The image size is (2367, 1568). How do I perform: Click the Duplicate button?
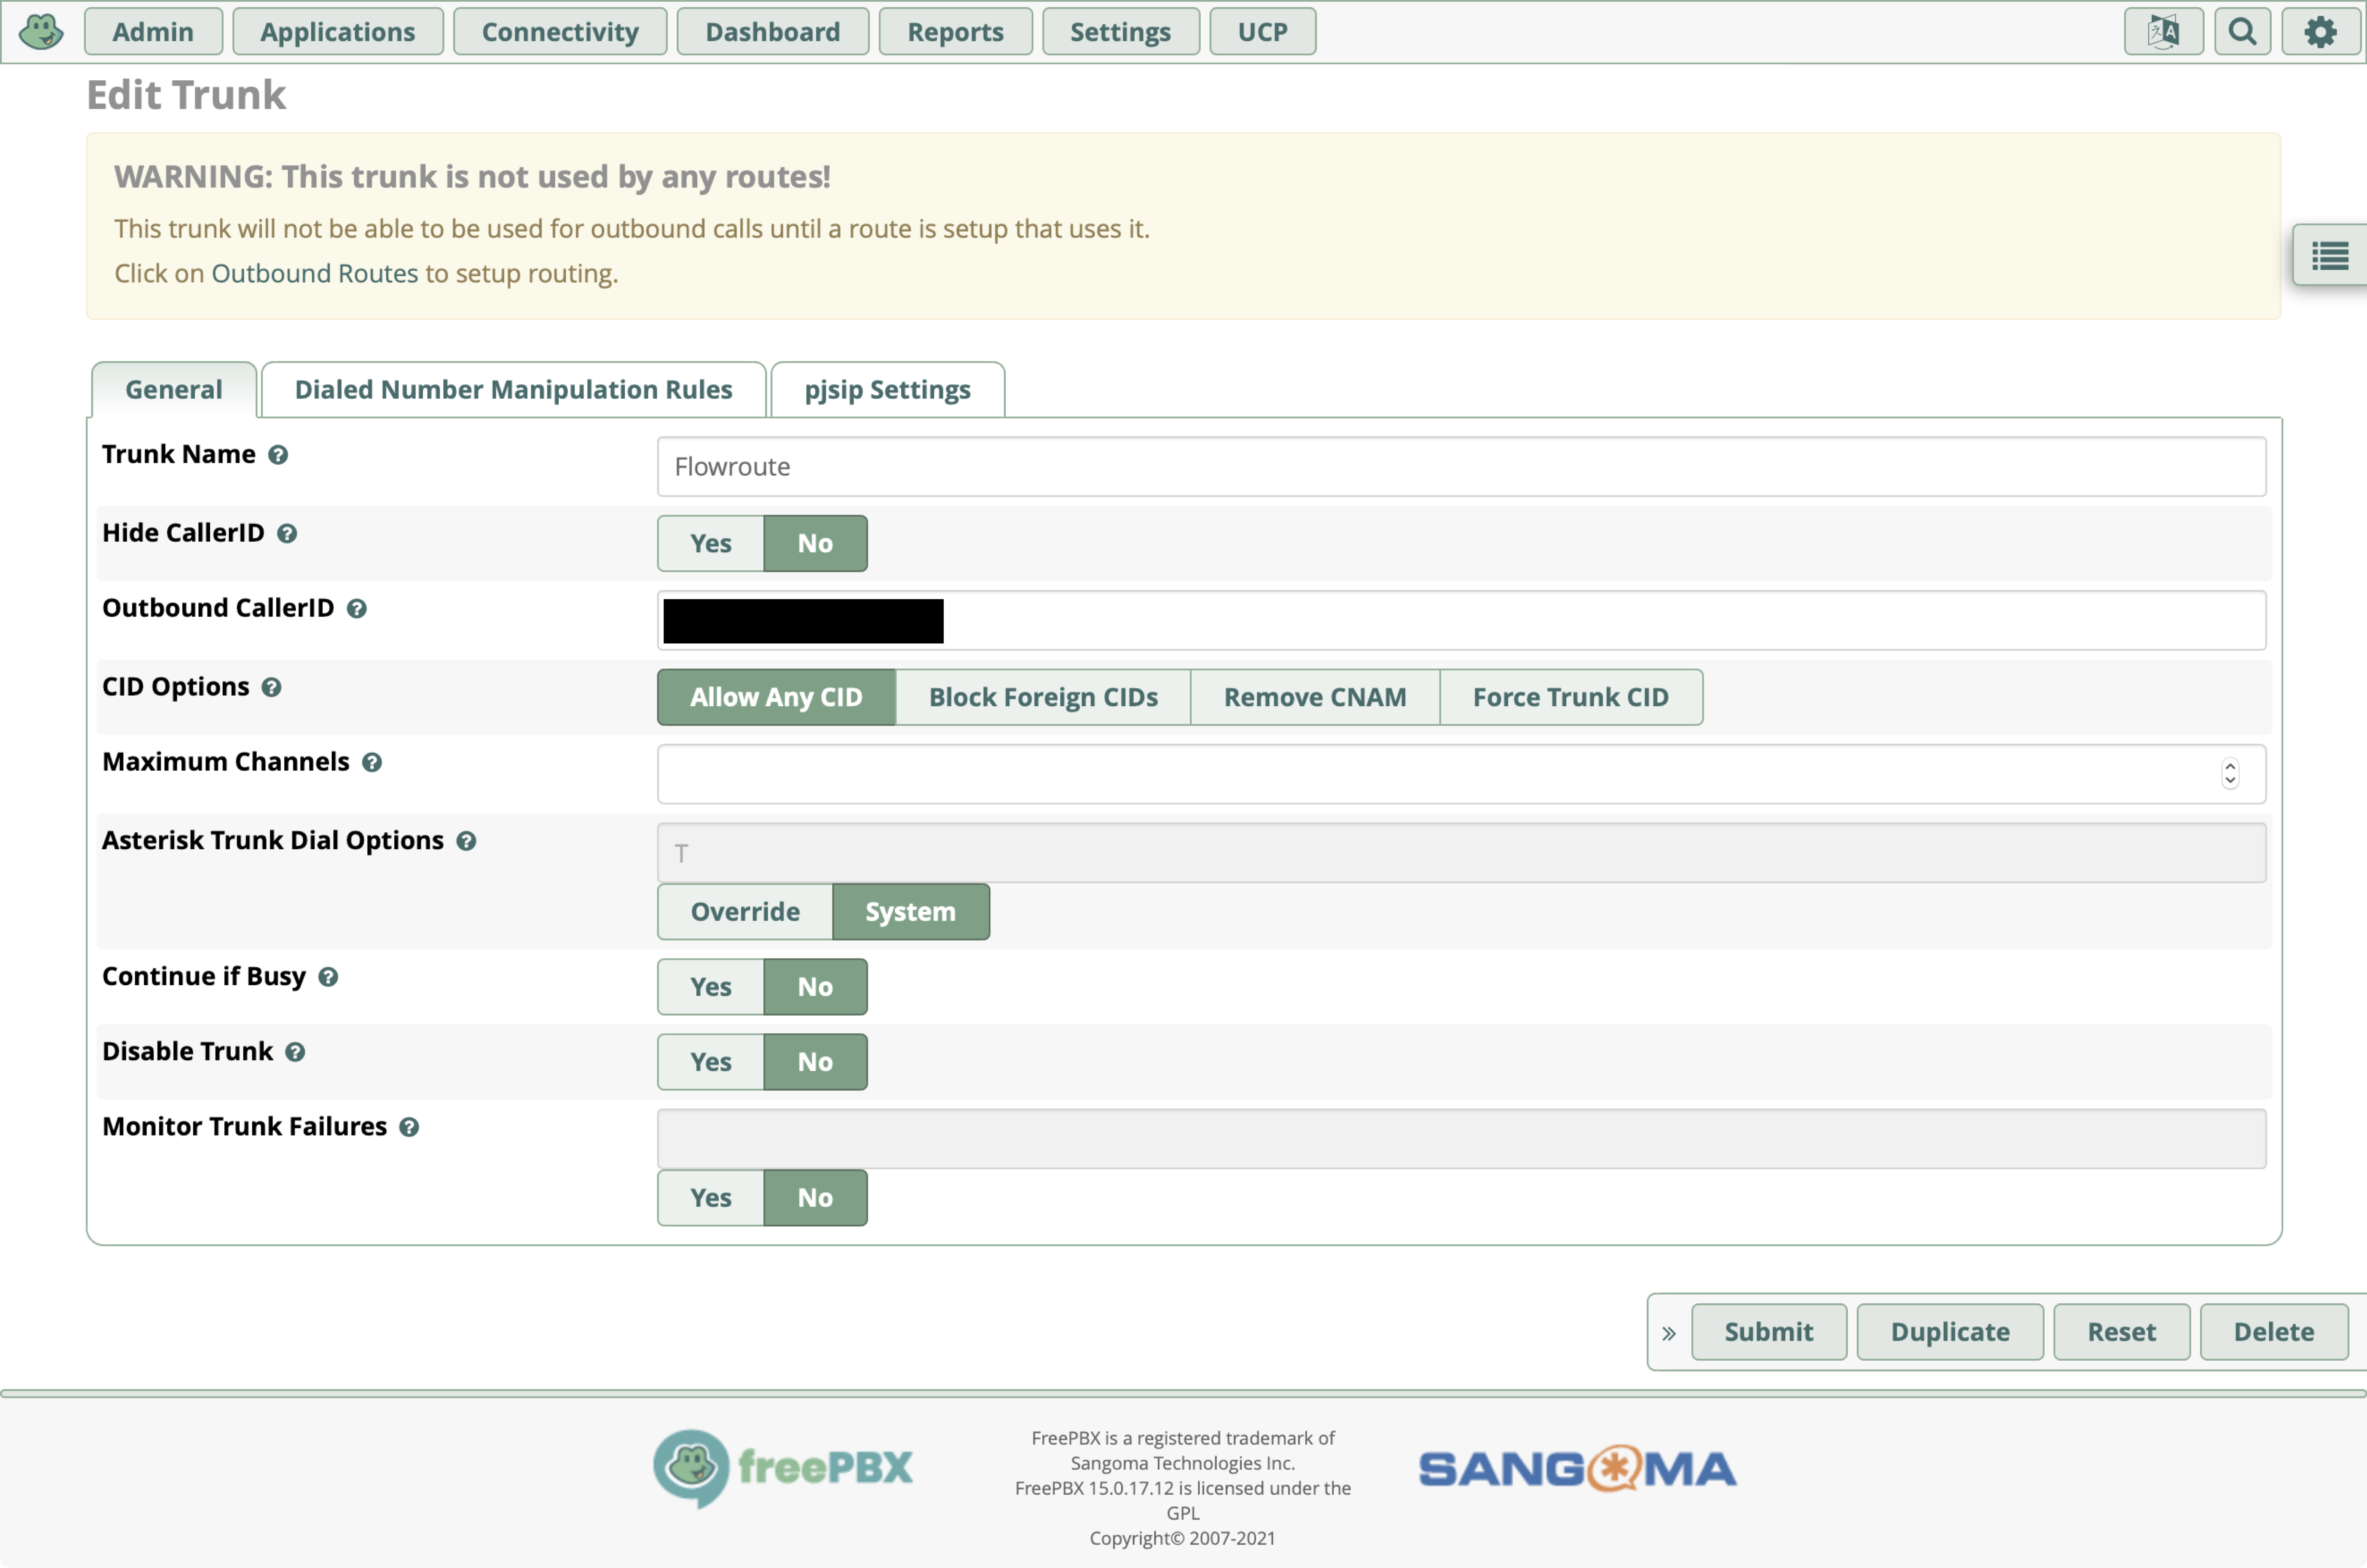pos(1950,1332)
